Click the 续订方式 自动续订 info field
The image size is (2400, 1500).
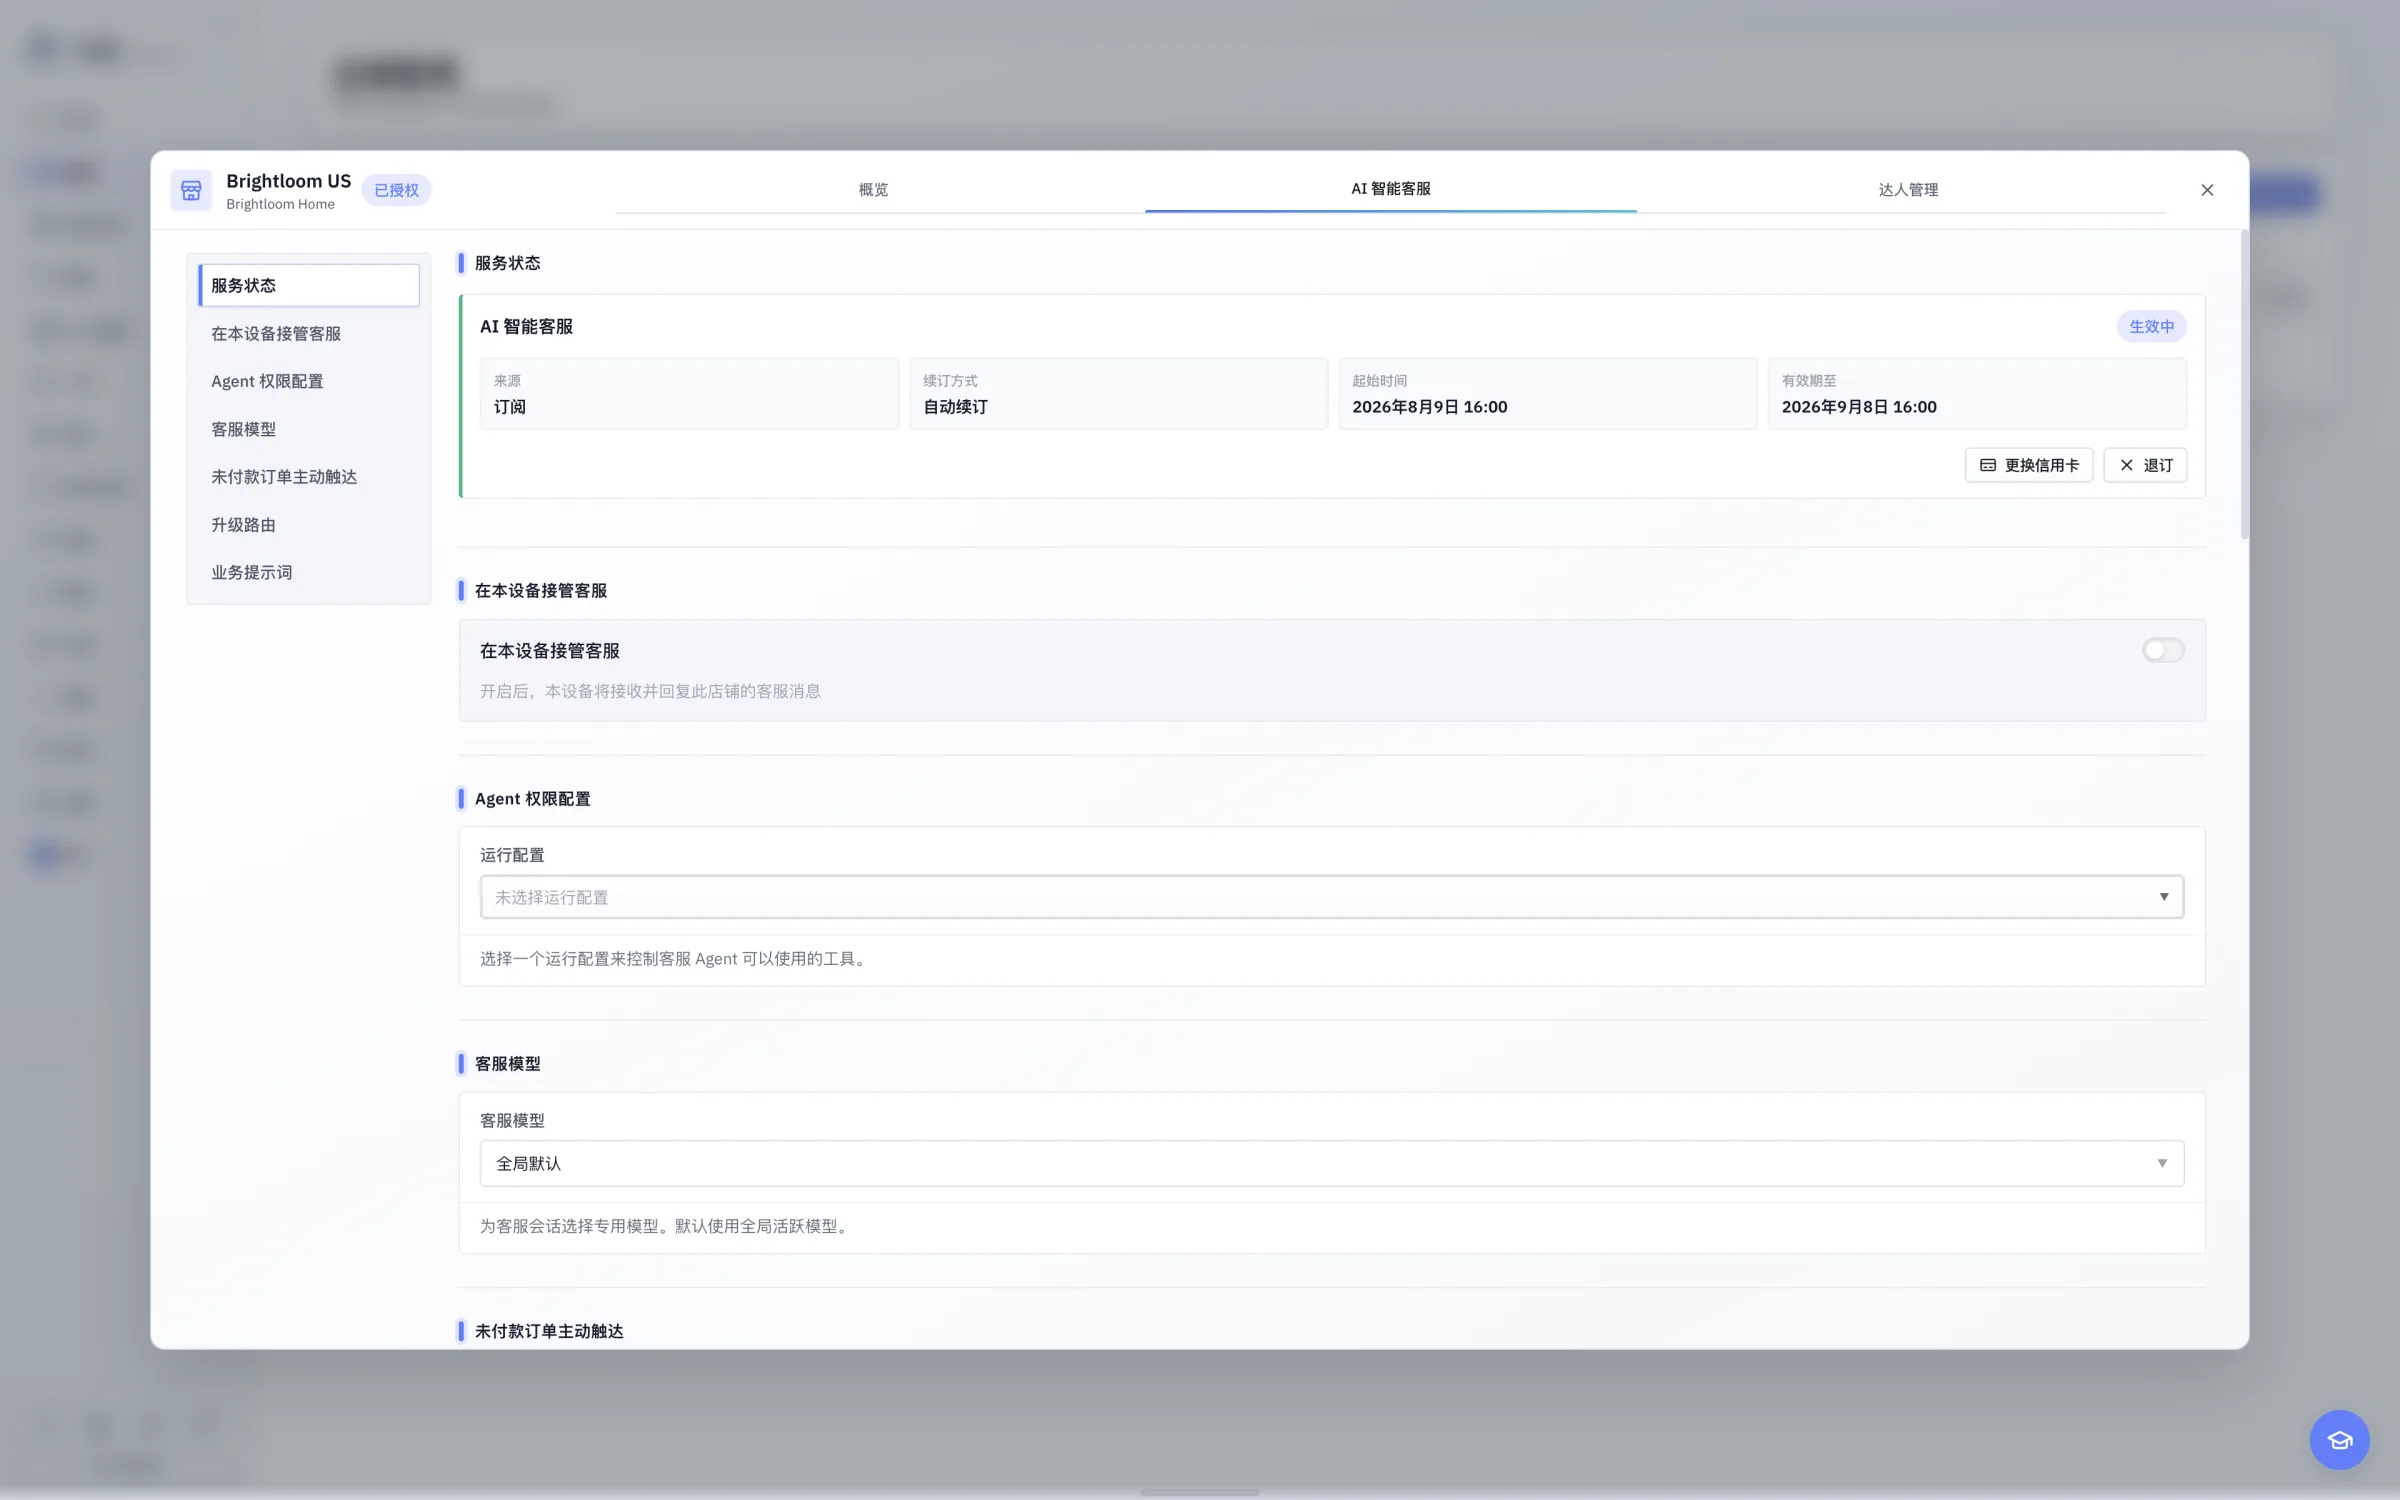1118,394
